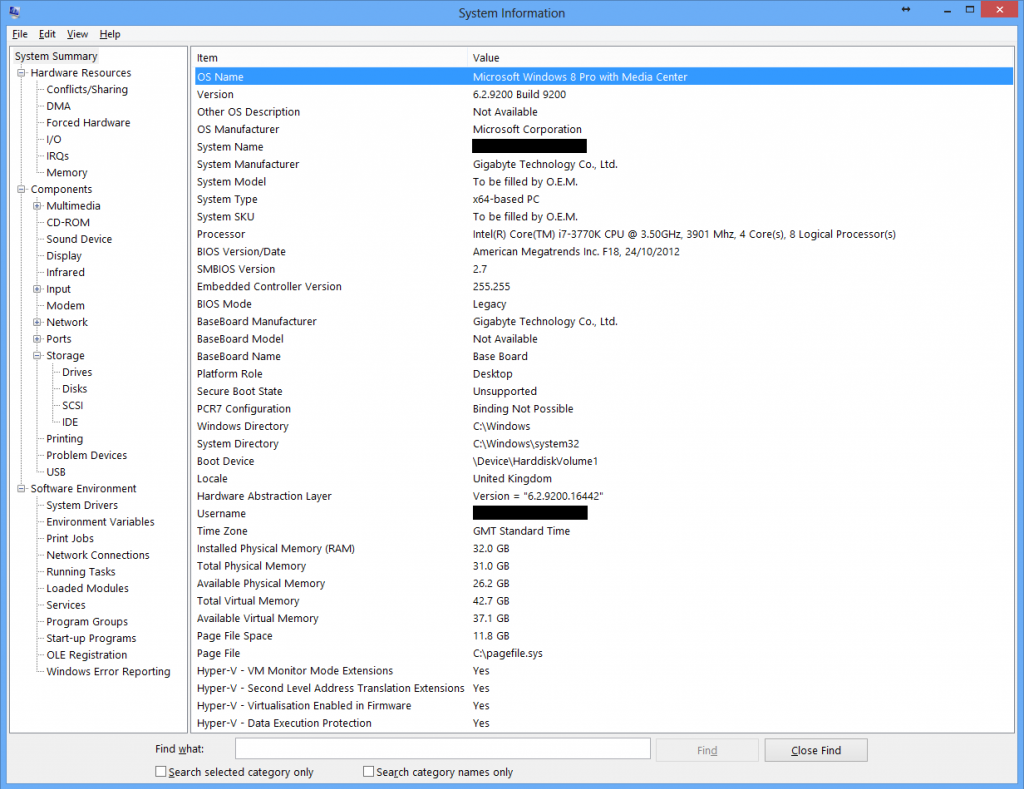This screenshot has width=1024, height=789.
Task: Open the View menu
Action: click(77, 34)
